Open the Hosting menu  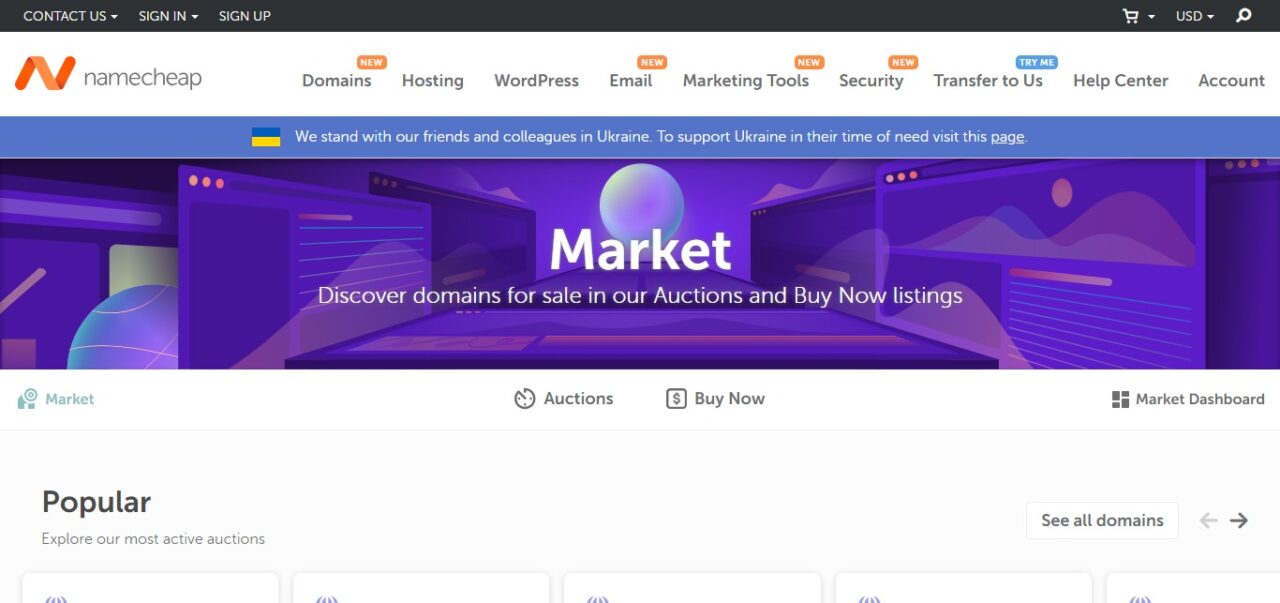tap(433, 81)
